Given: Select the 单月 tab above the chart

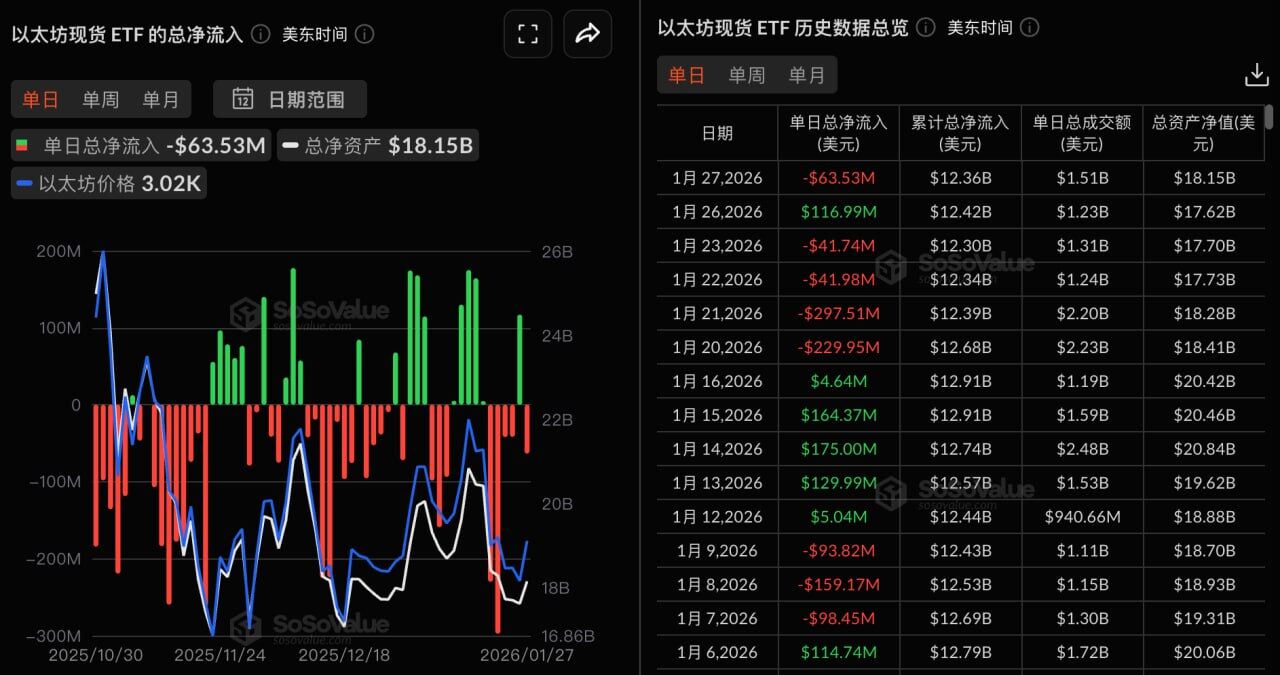Looking at the screenshot, I should coord(160,99).
